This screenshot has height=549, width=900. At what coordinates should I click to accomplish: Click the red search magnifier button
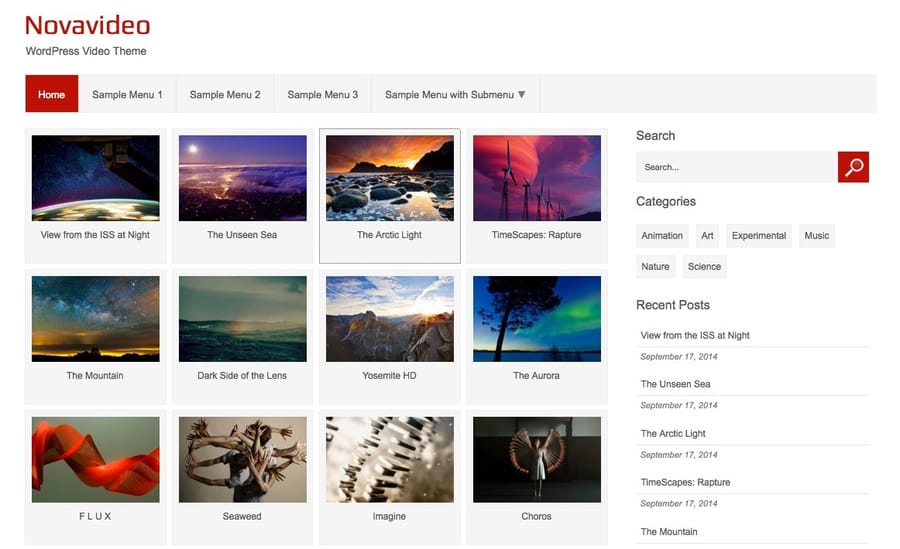[853, 167]
